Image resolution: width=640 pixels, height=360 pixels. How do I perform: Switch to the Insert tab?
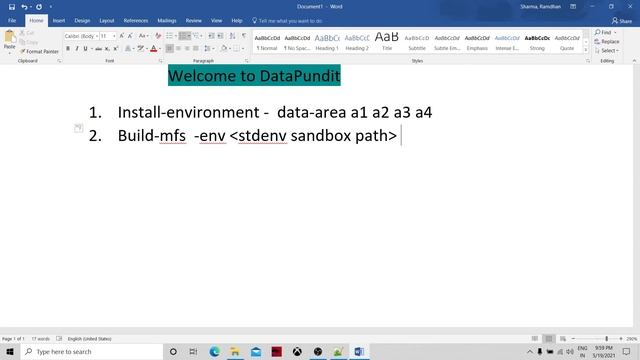[59, 20]
